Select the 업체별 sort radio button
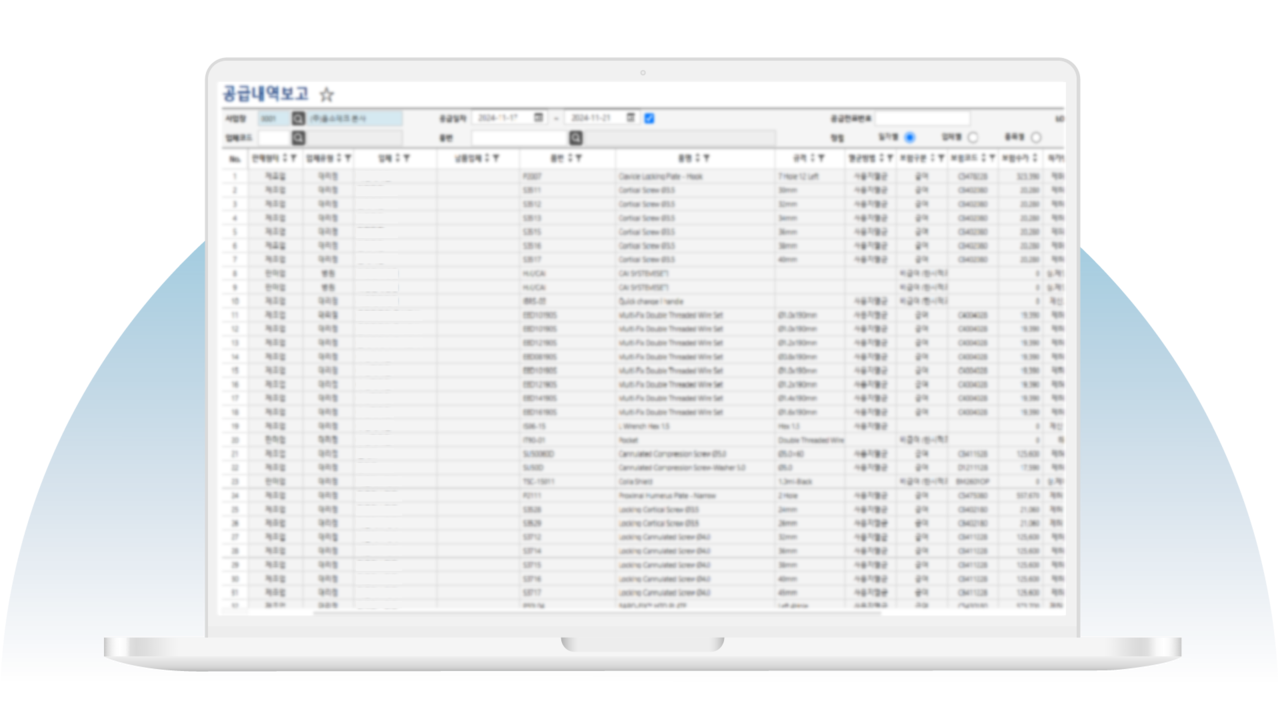Viewport: 1280px width, 721px height. pos(973,138)
